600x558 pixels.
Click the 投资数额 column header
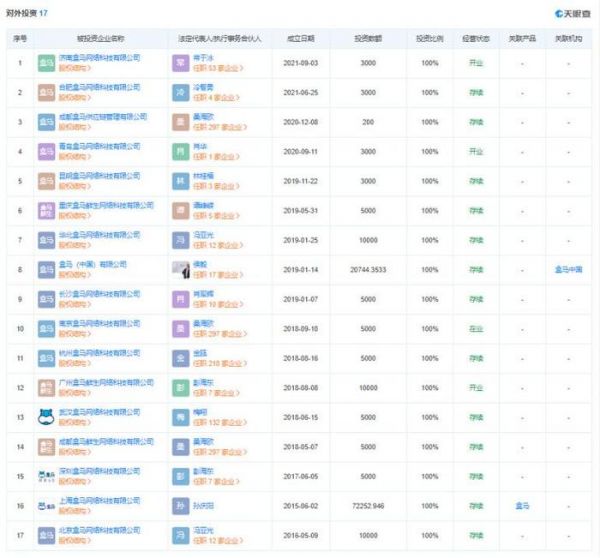coord(369,38)
